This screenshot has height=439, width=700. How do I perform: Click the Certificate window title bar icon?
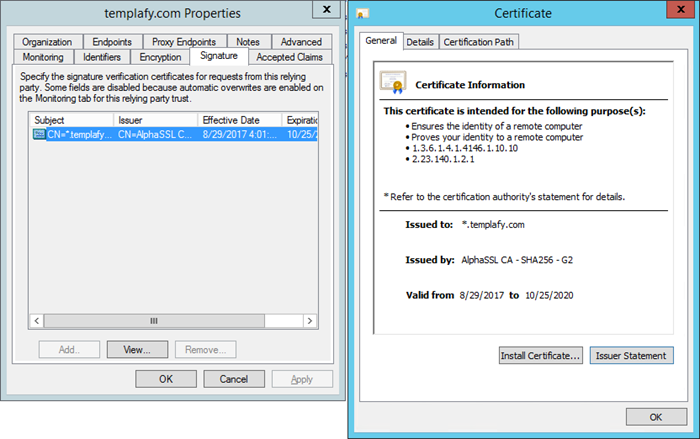point(362,14)
